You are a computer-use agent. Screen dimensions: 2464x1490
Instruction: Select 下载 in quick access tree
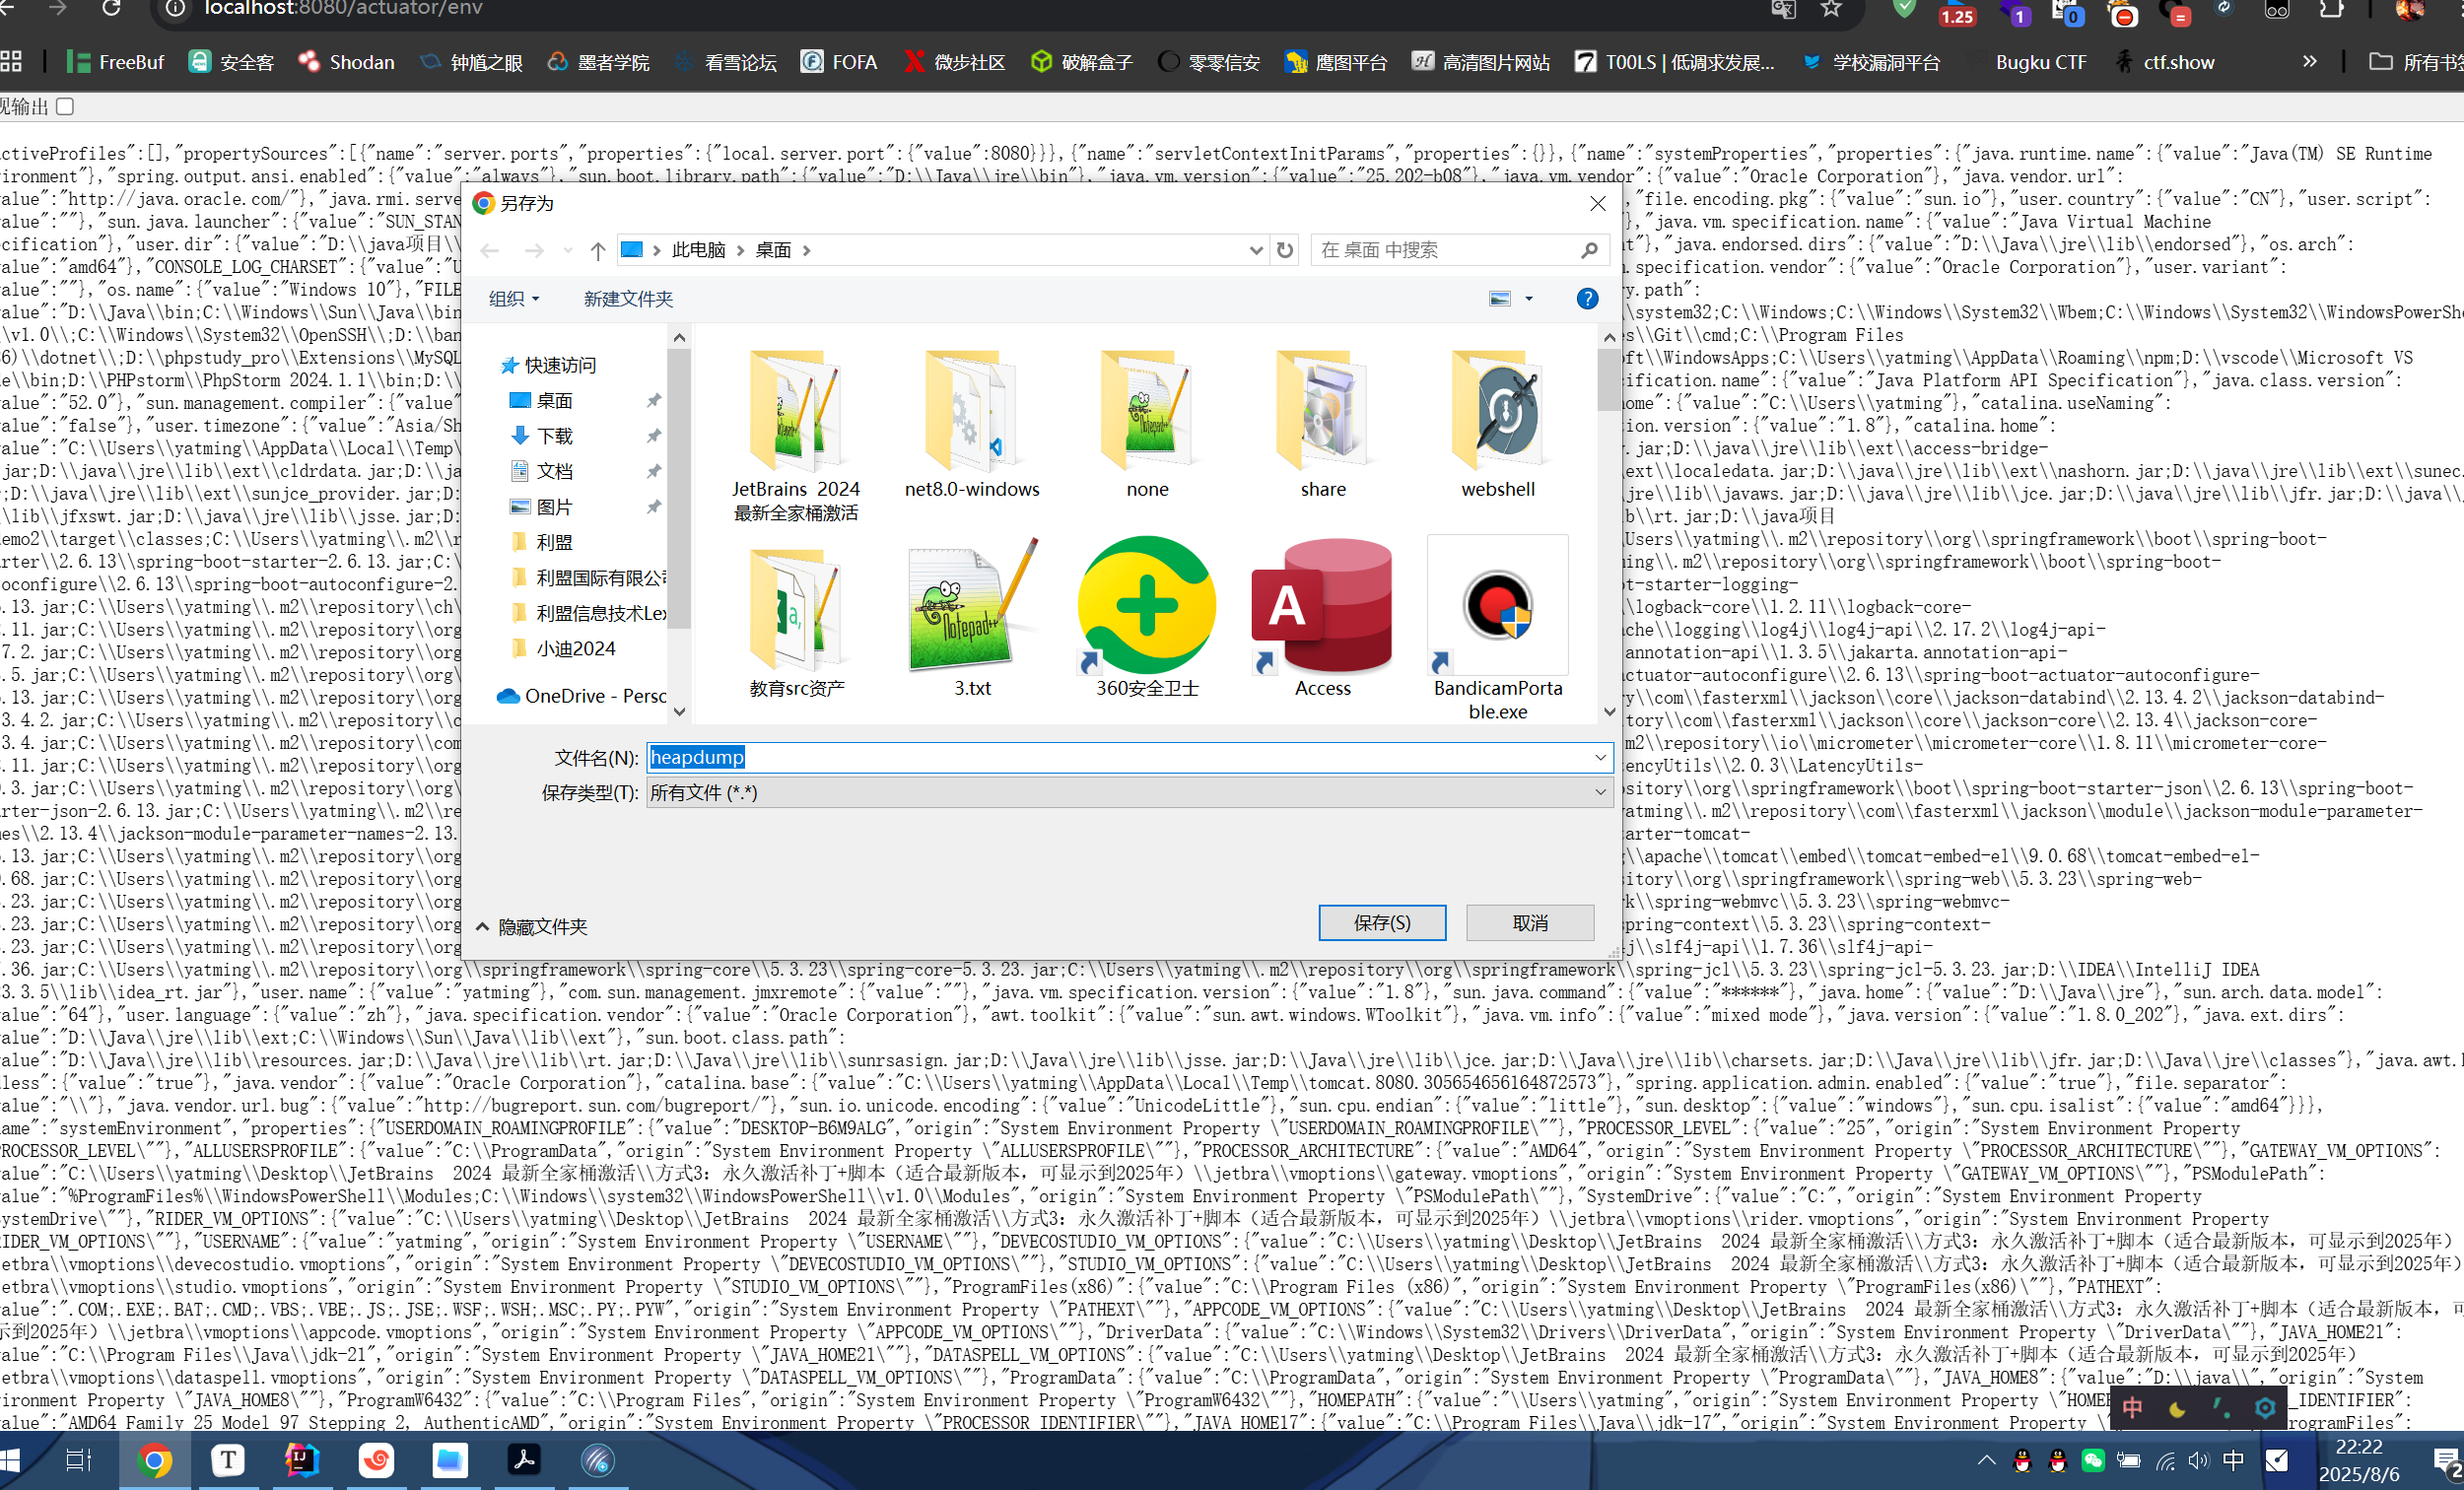click(554, 436)
